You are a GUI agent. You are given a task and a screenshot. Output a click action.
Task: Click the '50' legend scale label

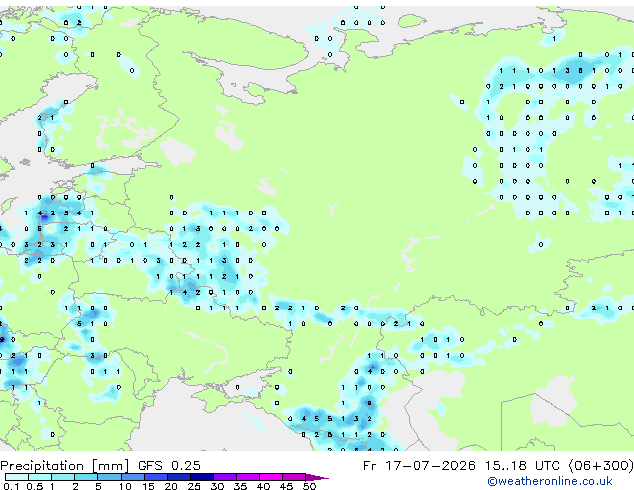point(309,486)
